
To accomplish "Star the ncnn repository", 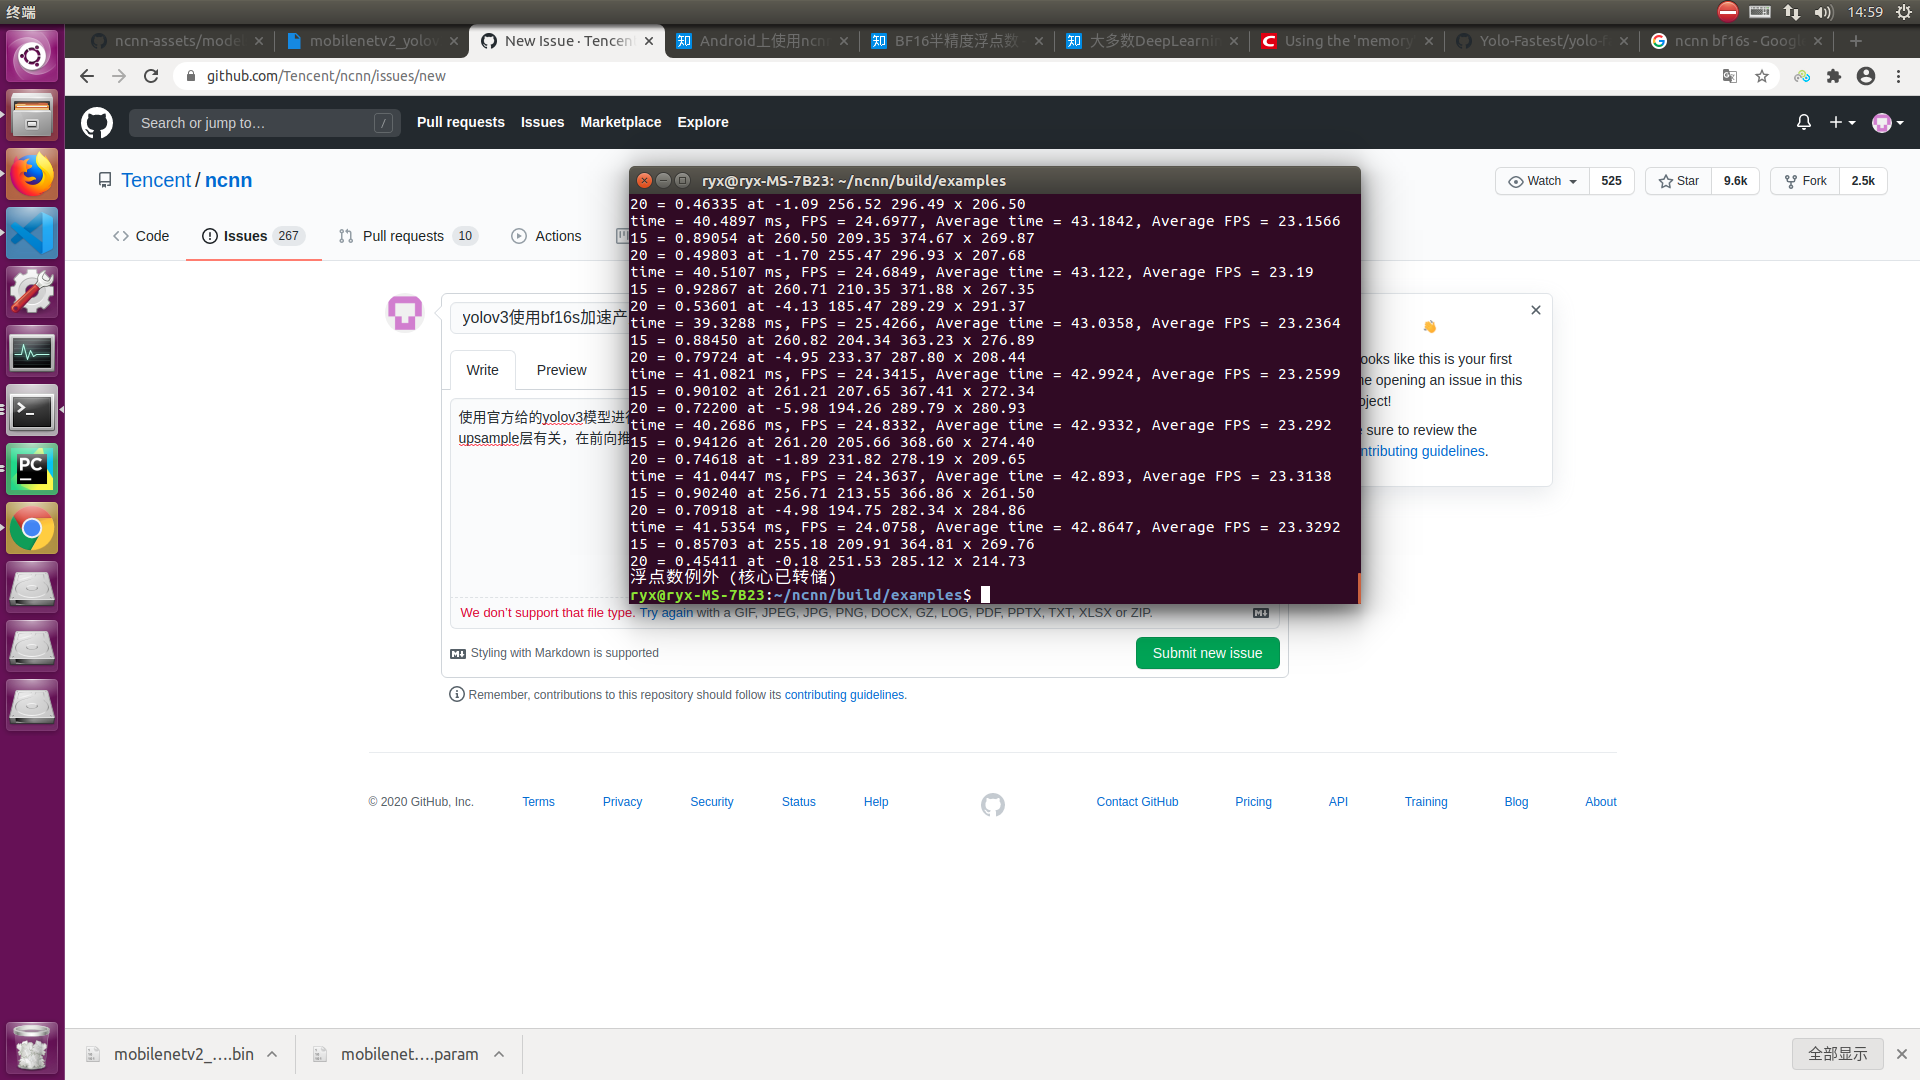I will tap(1677, 181).
